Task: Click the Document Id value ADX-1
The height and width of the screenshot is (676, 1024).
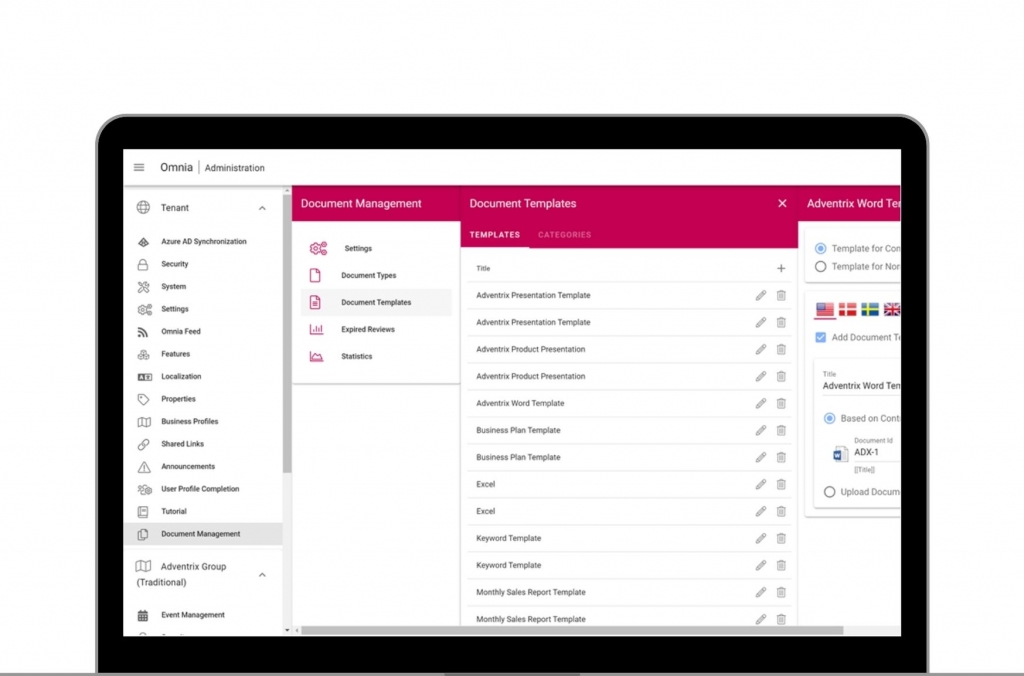Action: [x=867, y=452]
